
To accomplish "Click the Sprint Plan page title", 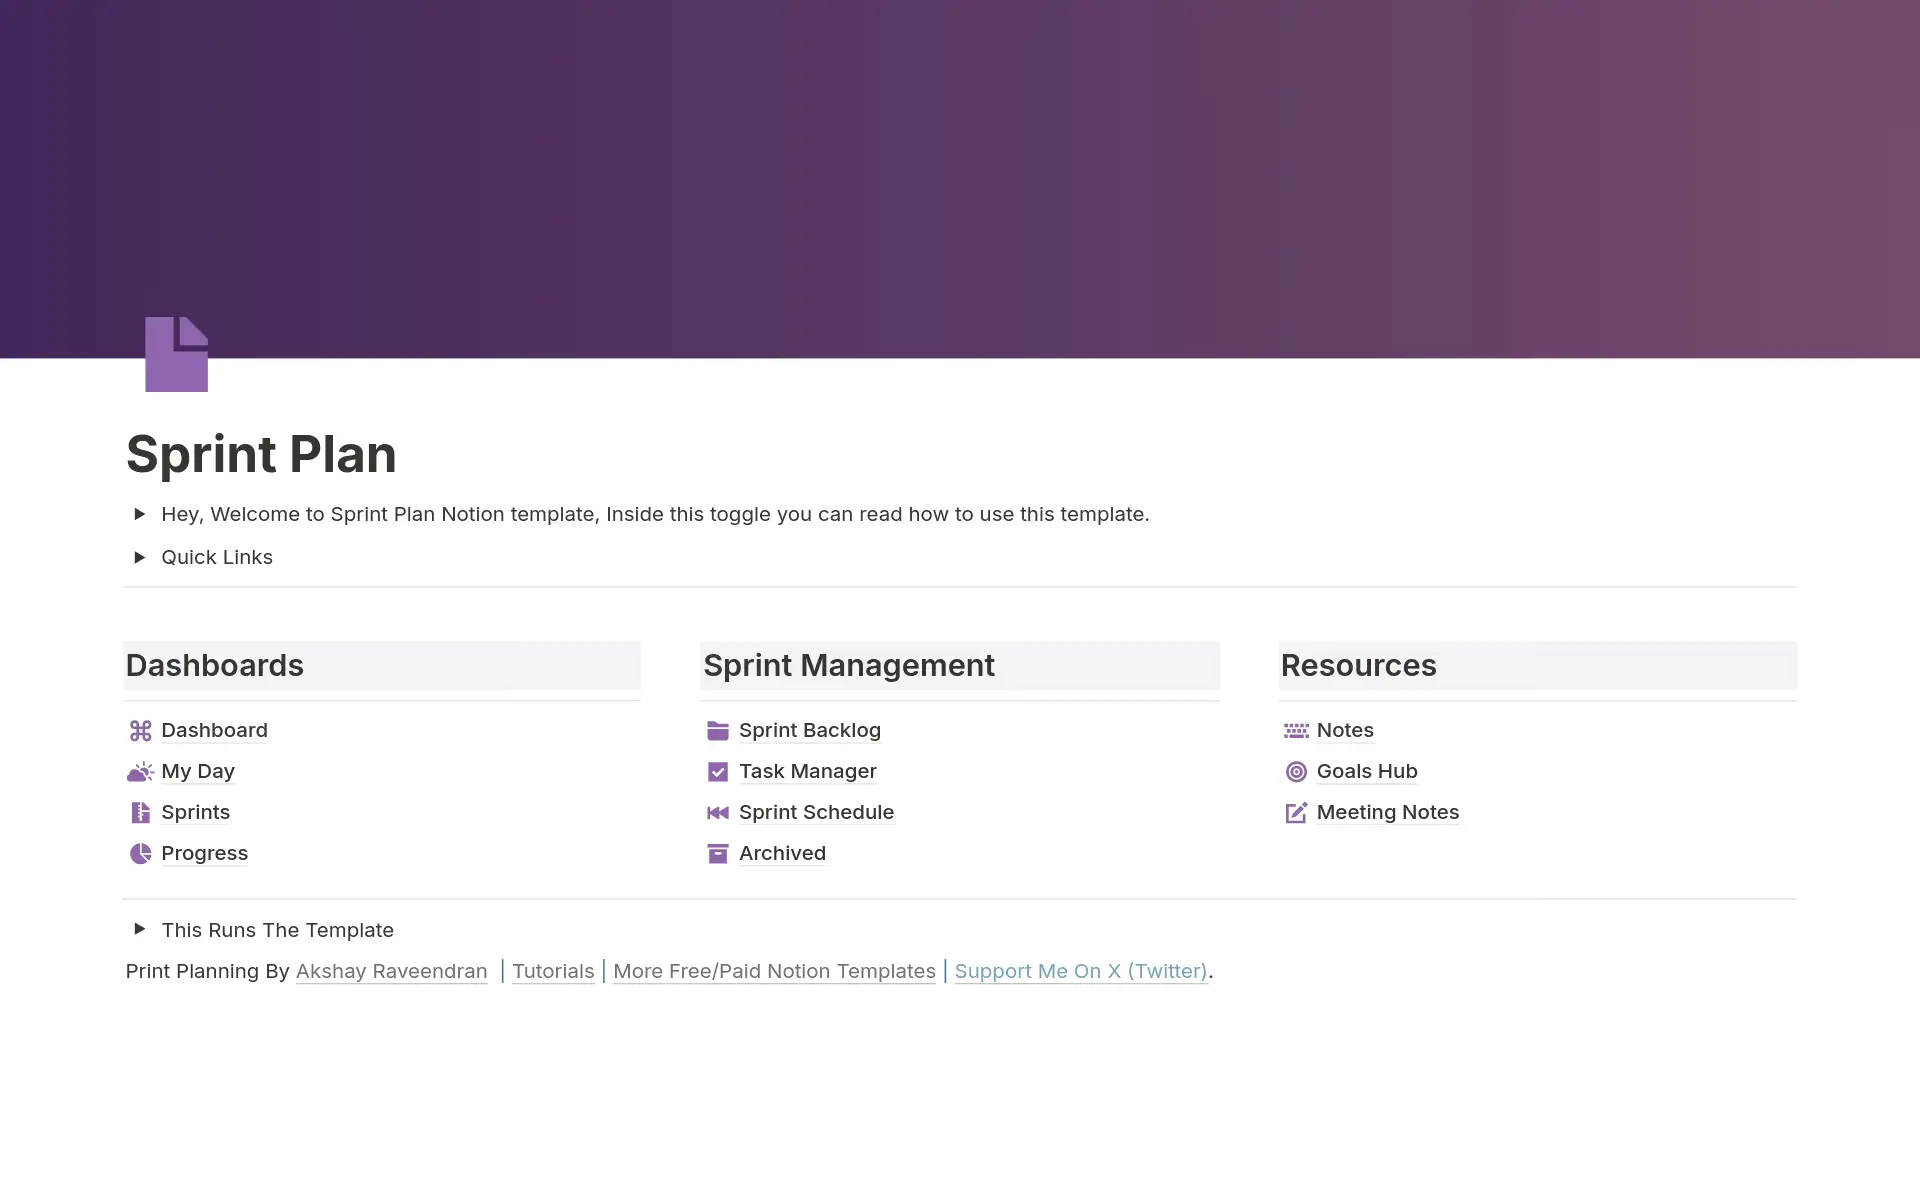I will 261,455.
